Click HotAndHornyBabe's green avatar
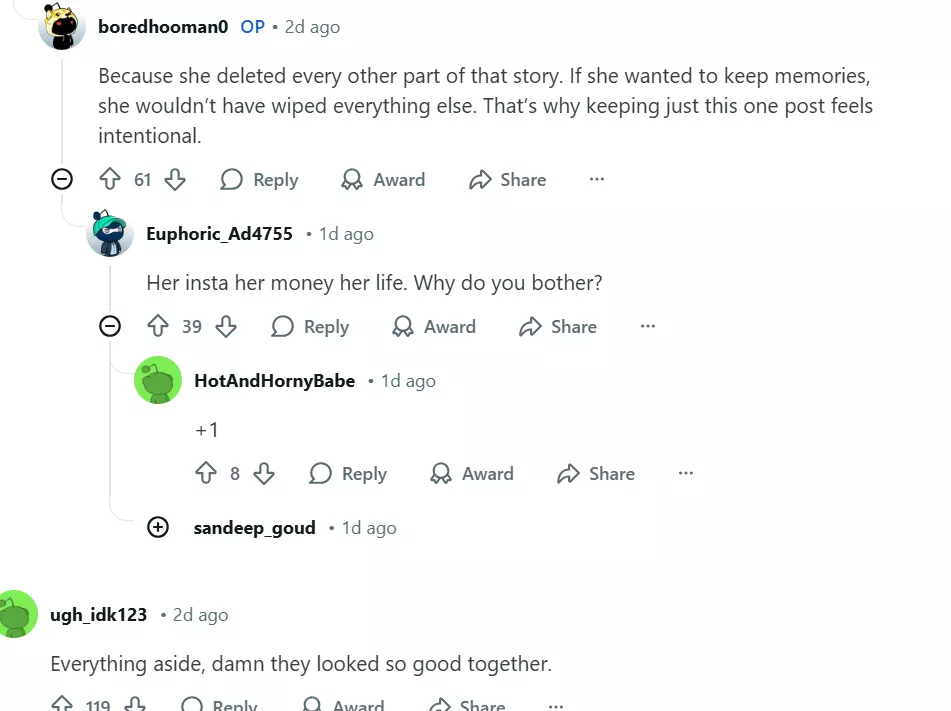 coord(158,380)
